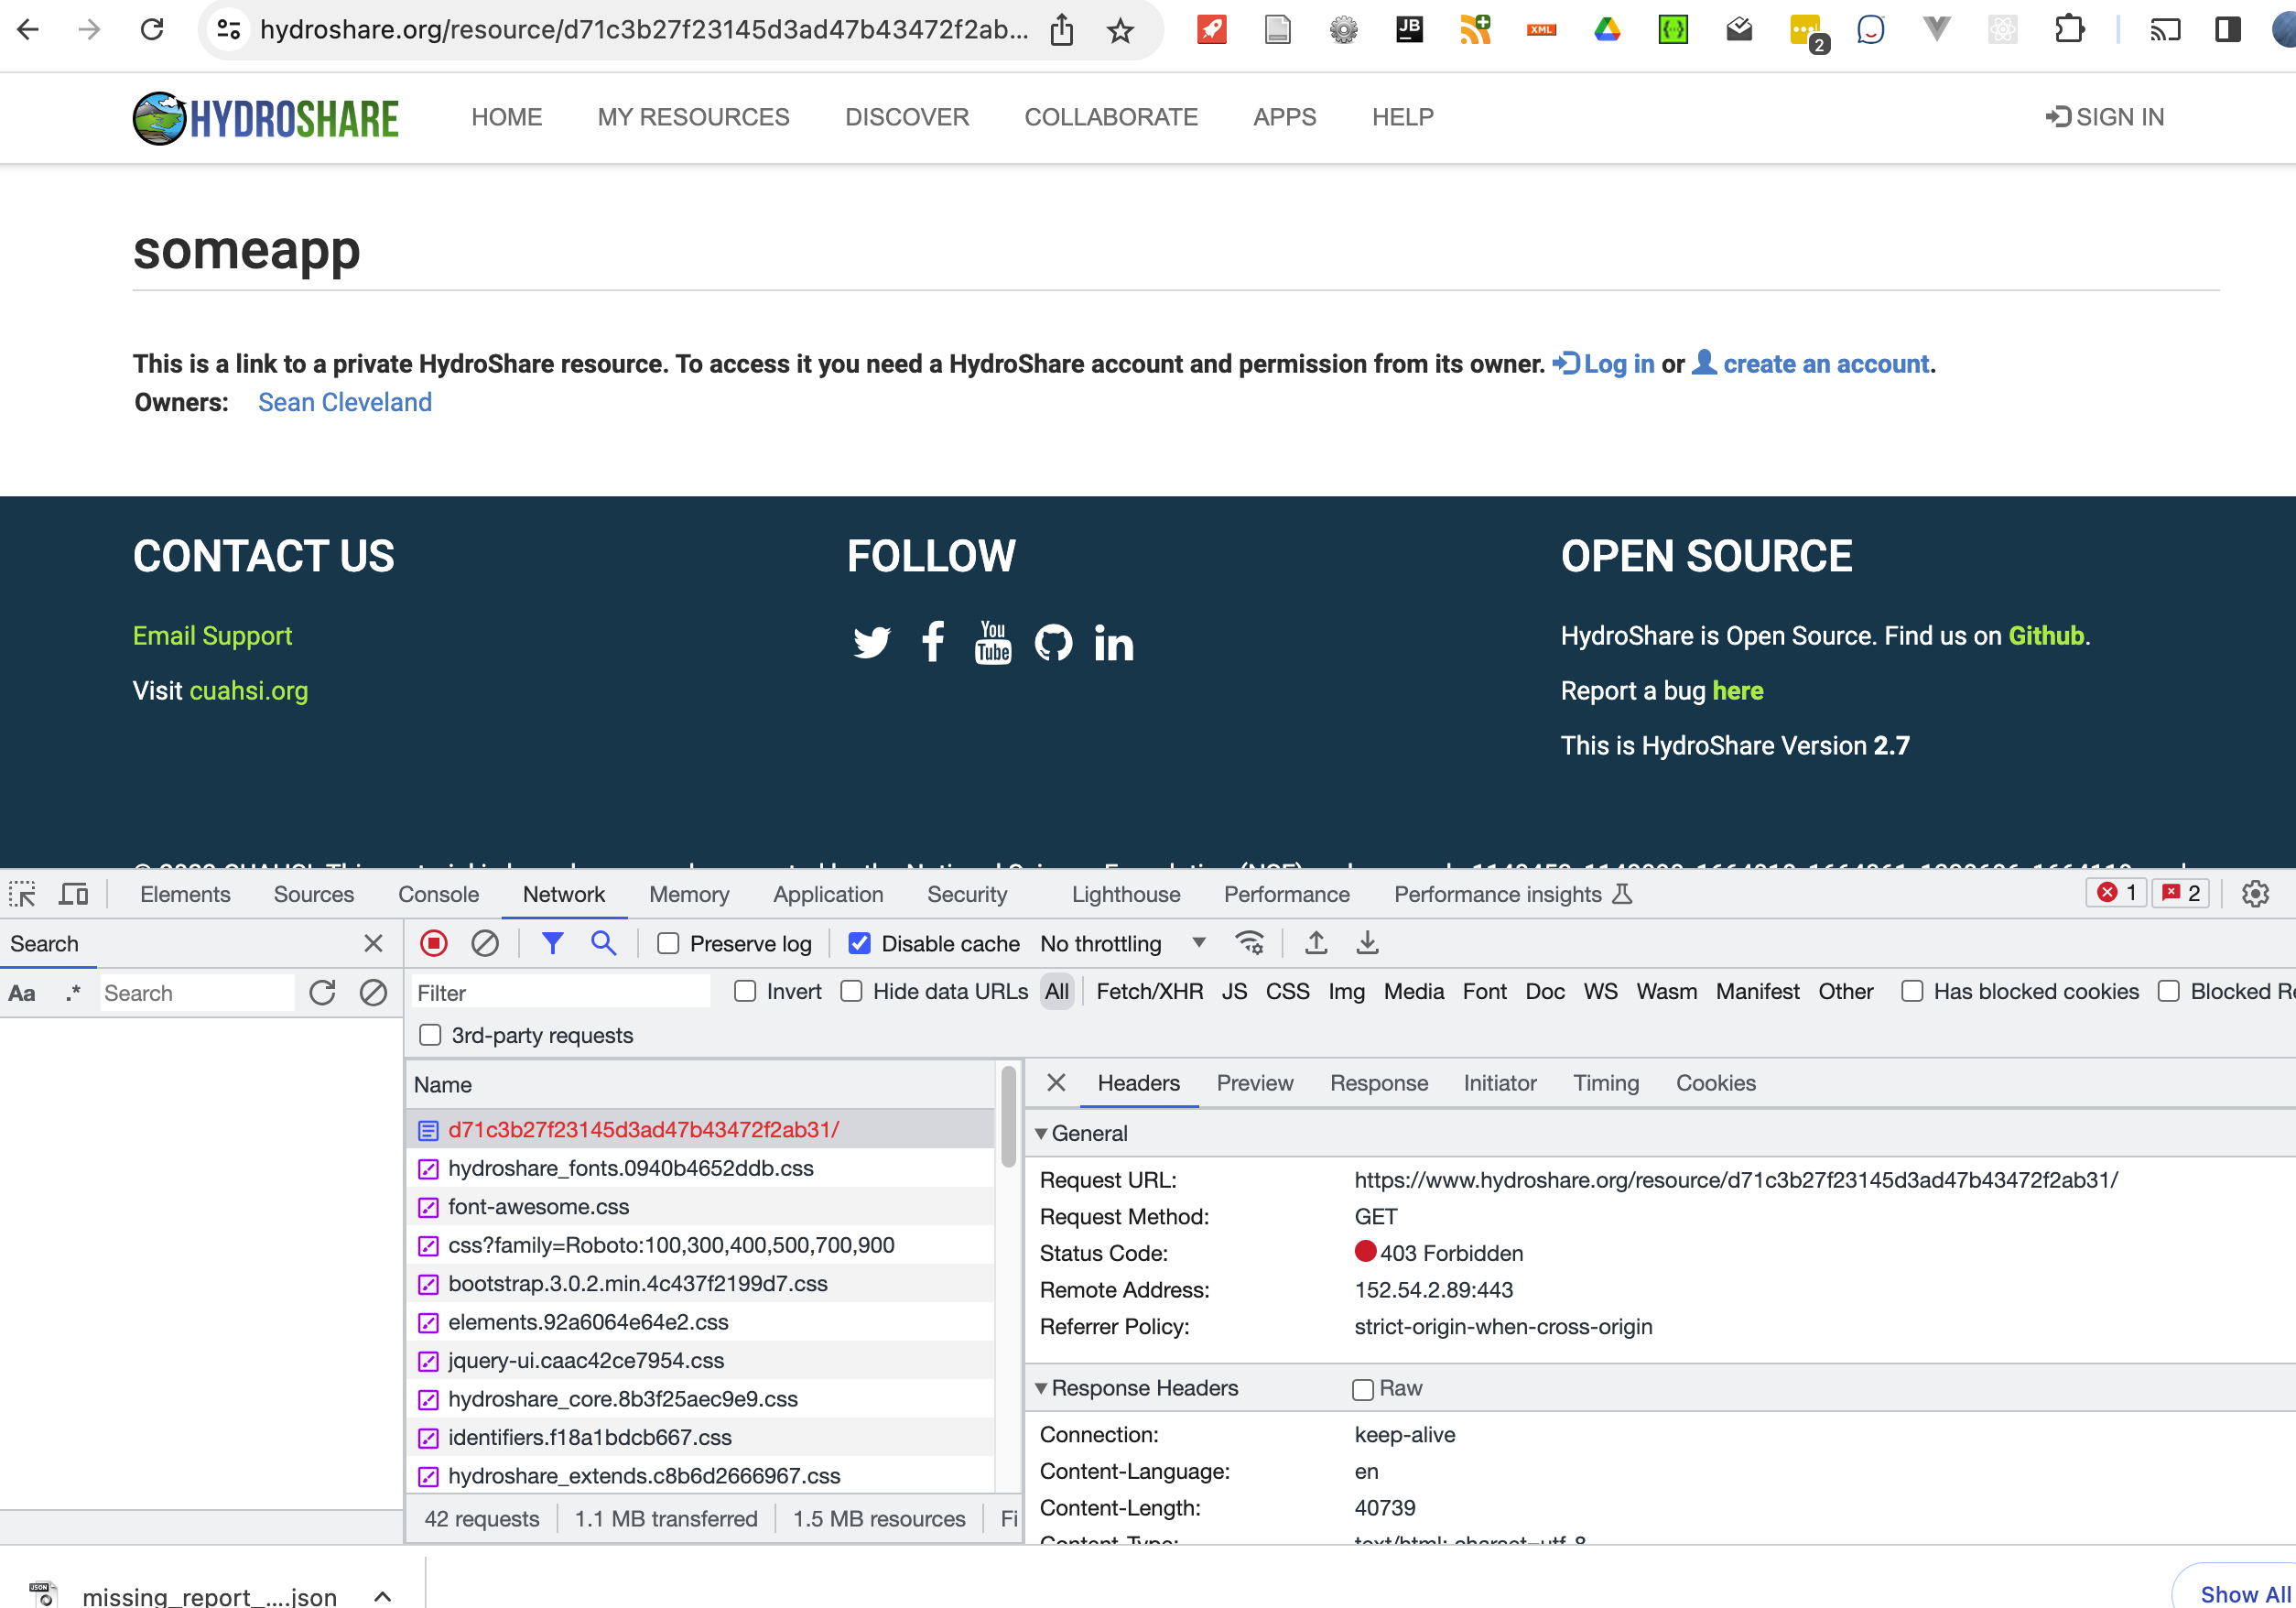Open the network conditions Wi-Fi icon
2296x1608 pixels.
click(1249, 943)
